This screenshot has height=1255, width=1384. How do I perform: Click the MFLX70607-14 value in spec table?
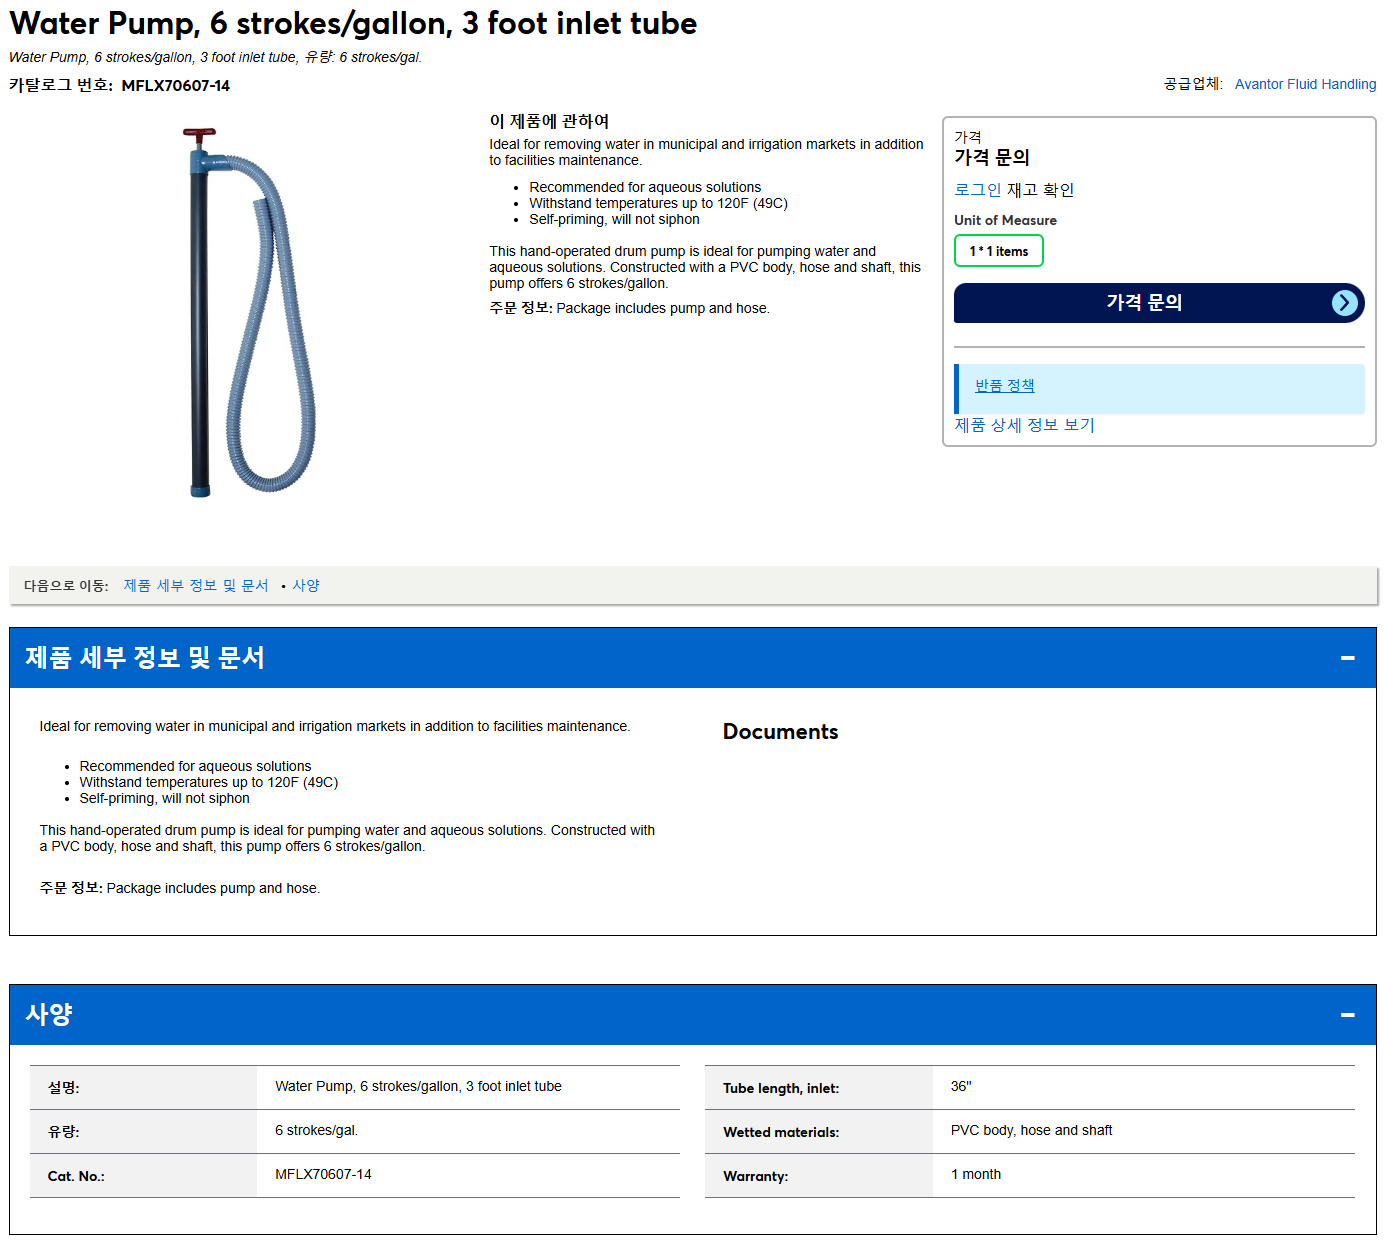tap(323, 1175)
